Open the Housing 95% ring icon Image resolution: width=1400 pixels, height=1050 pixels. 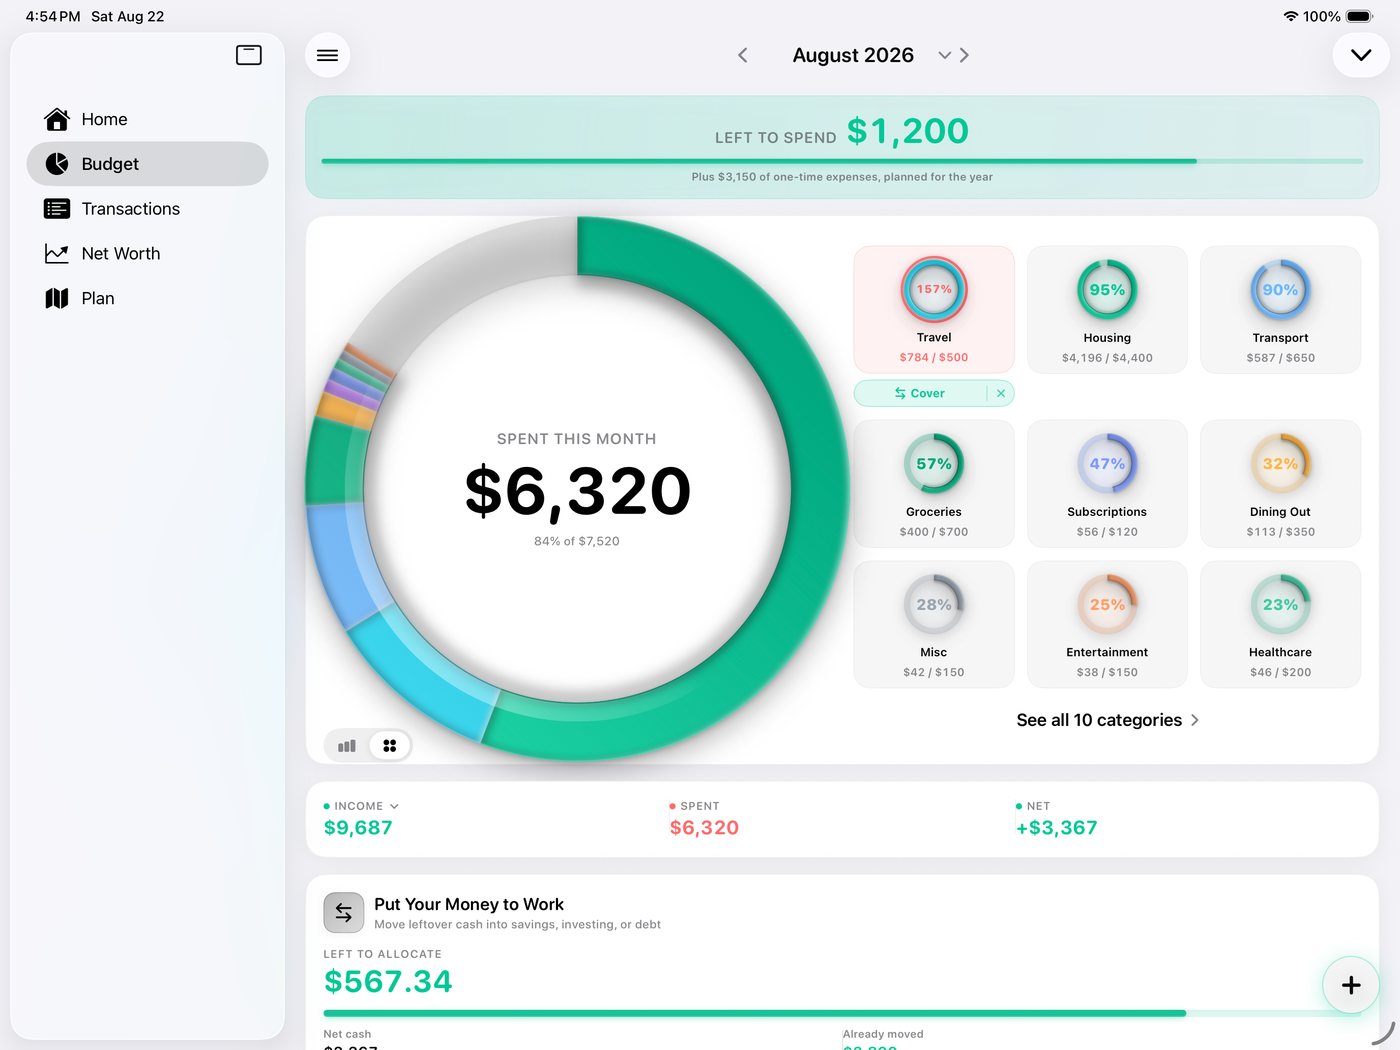pyautogui.click(x=1107, y=290)
